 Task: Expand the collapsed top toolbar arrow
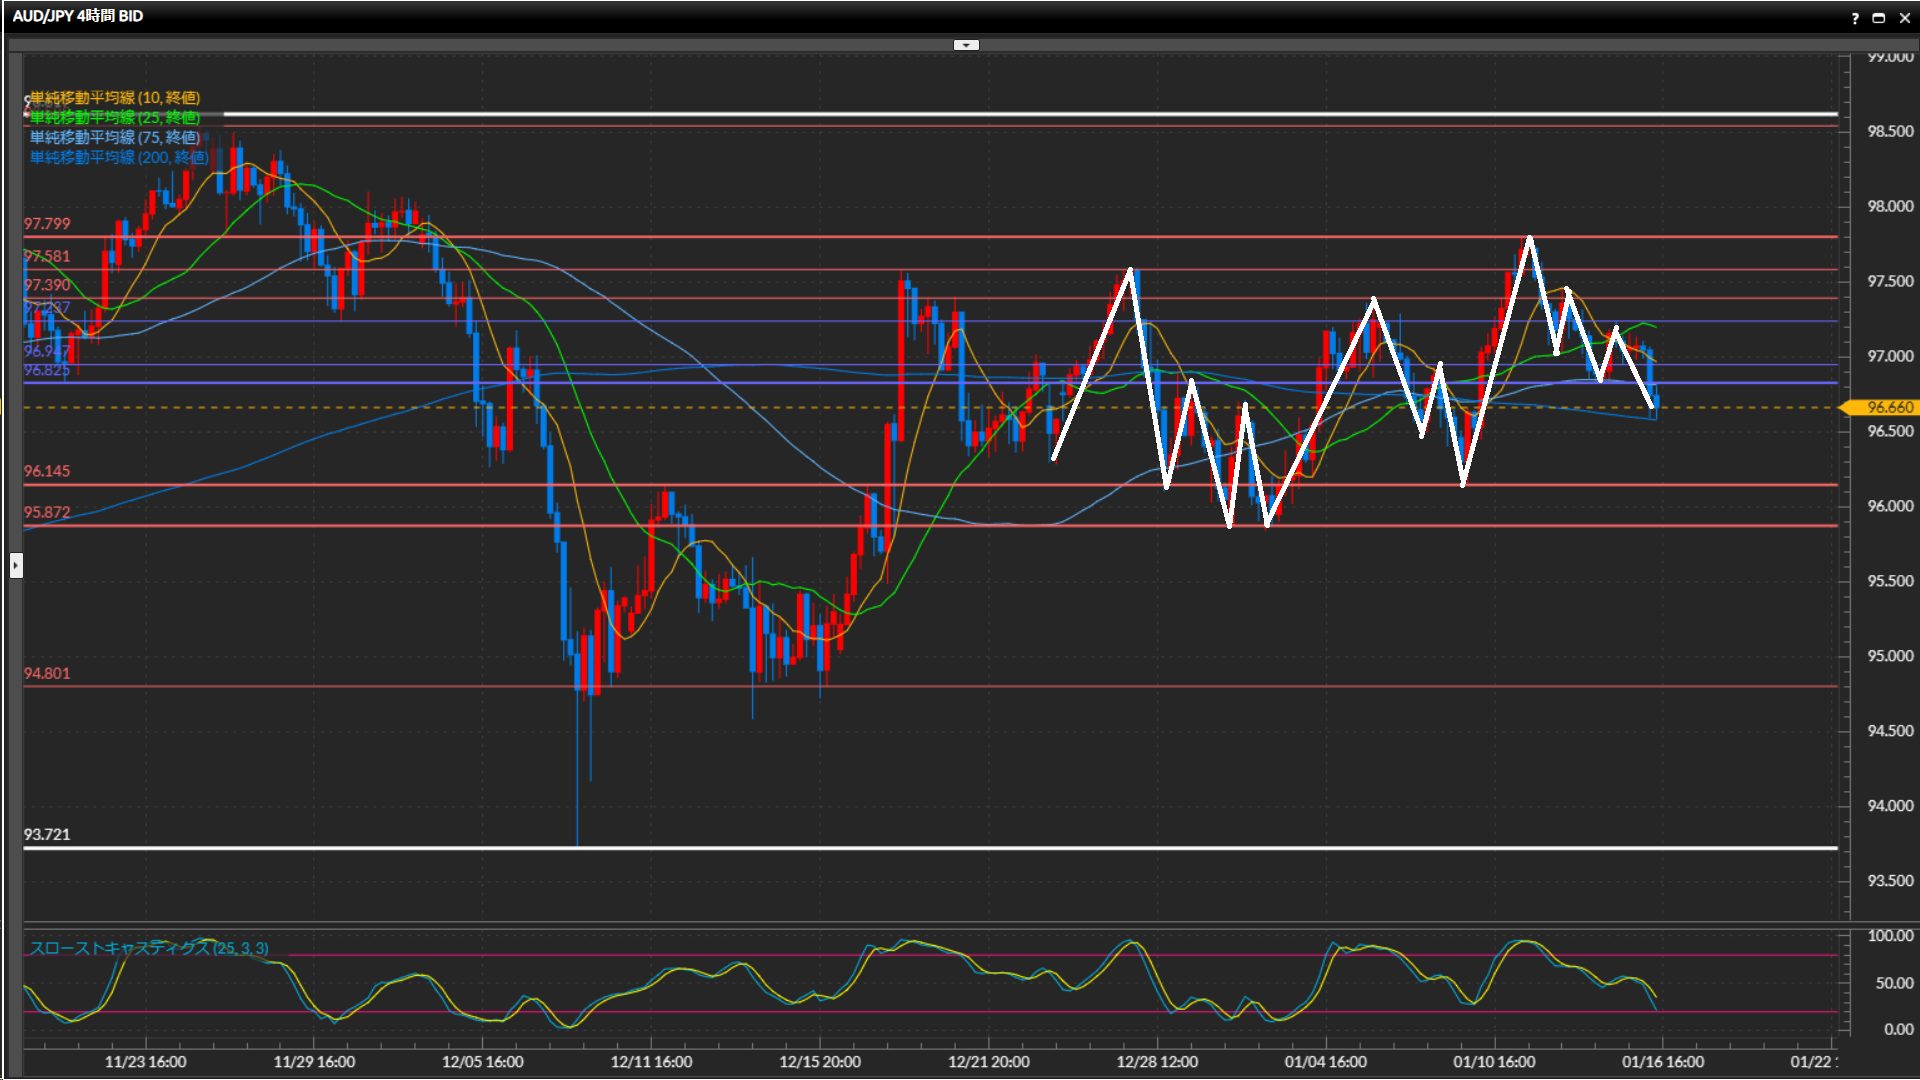(x=966, y=45)
